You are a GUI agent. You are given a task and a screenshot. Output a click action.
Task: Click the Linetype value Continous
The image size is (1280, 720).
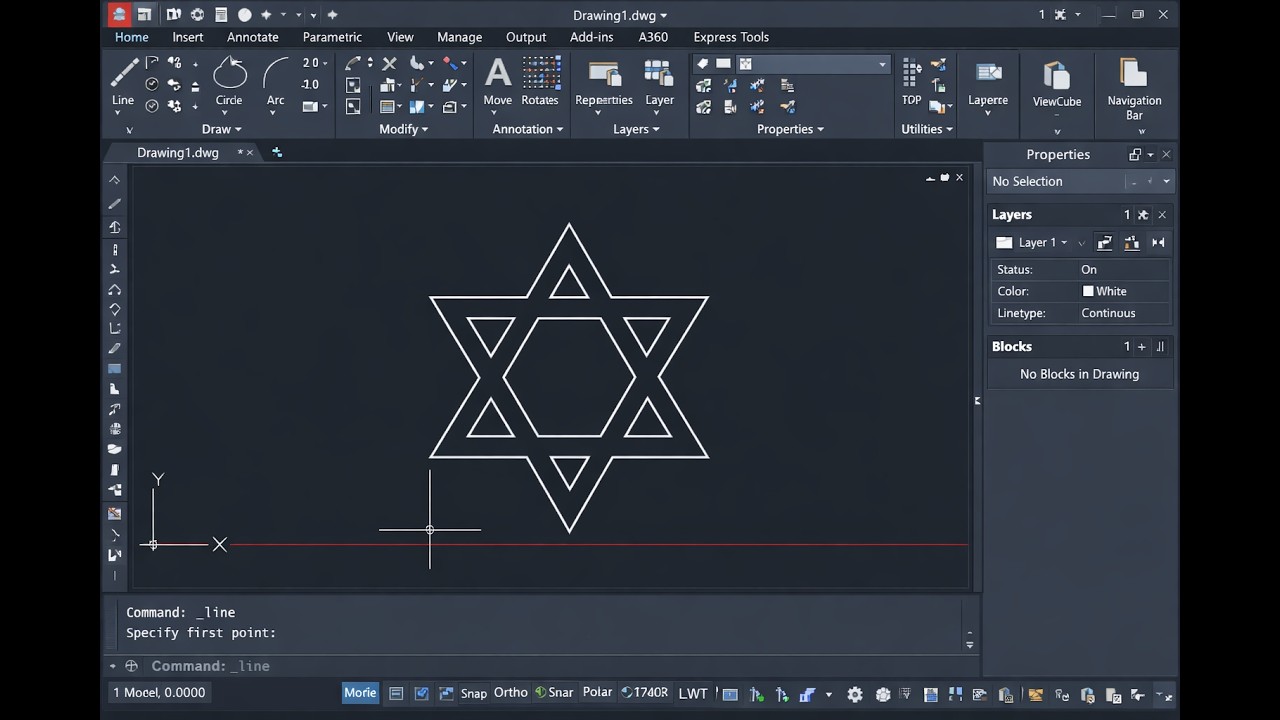pyautogui.click(x=1108, y=313)
